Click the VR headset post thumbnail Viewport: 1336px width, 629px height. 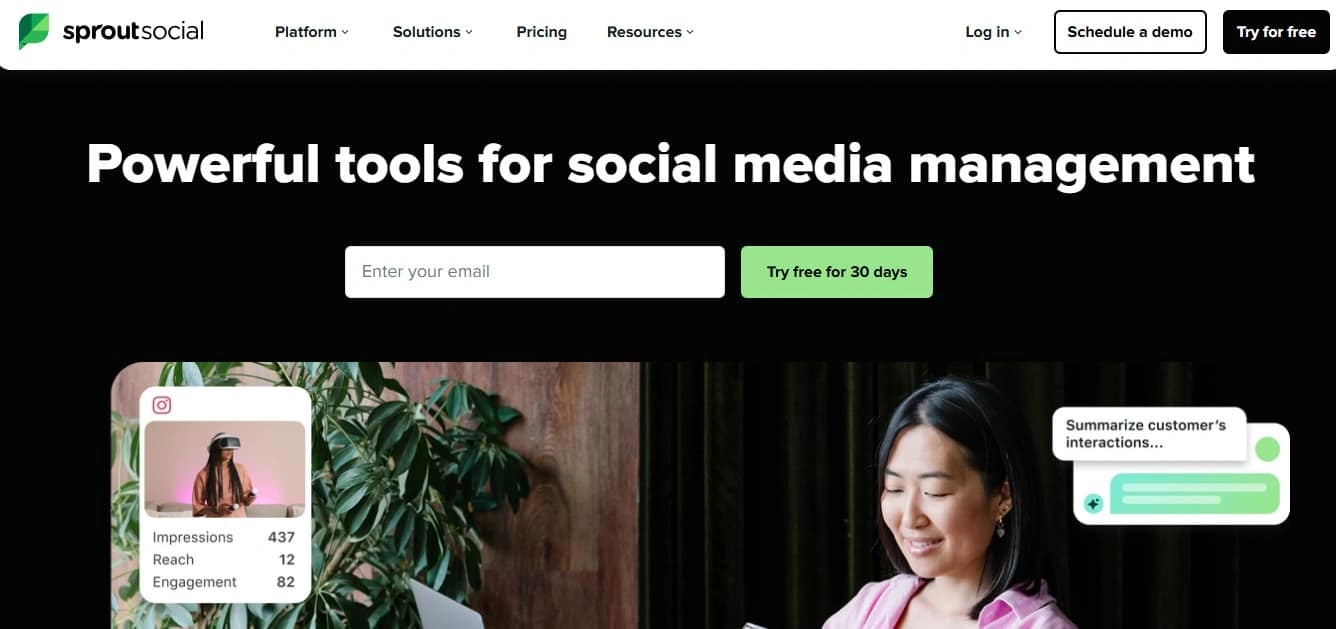pos(225,469)
